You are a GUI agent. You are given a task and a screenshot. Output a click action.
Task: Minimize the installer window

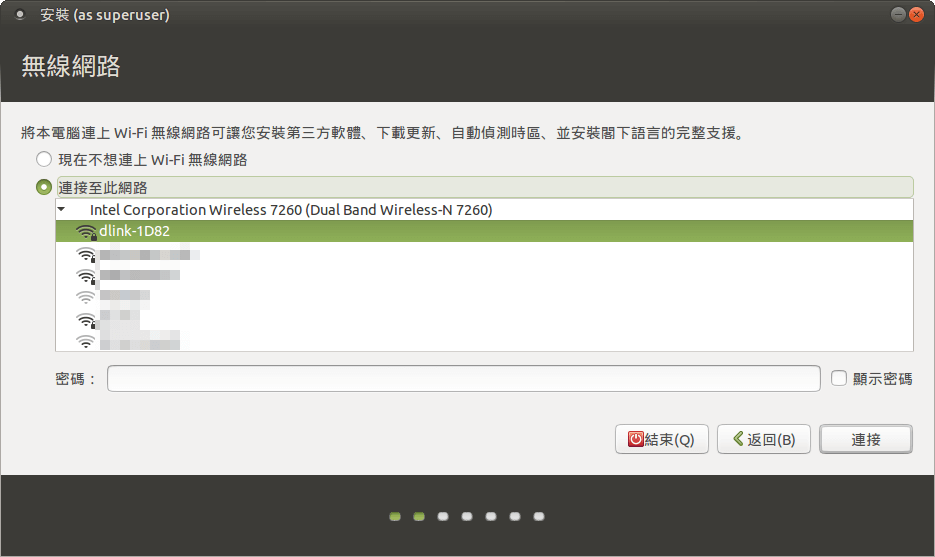(898, 14)
